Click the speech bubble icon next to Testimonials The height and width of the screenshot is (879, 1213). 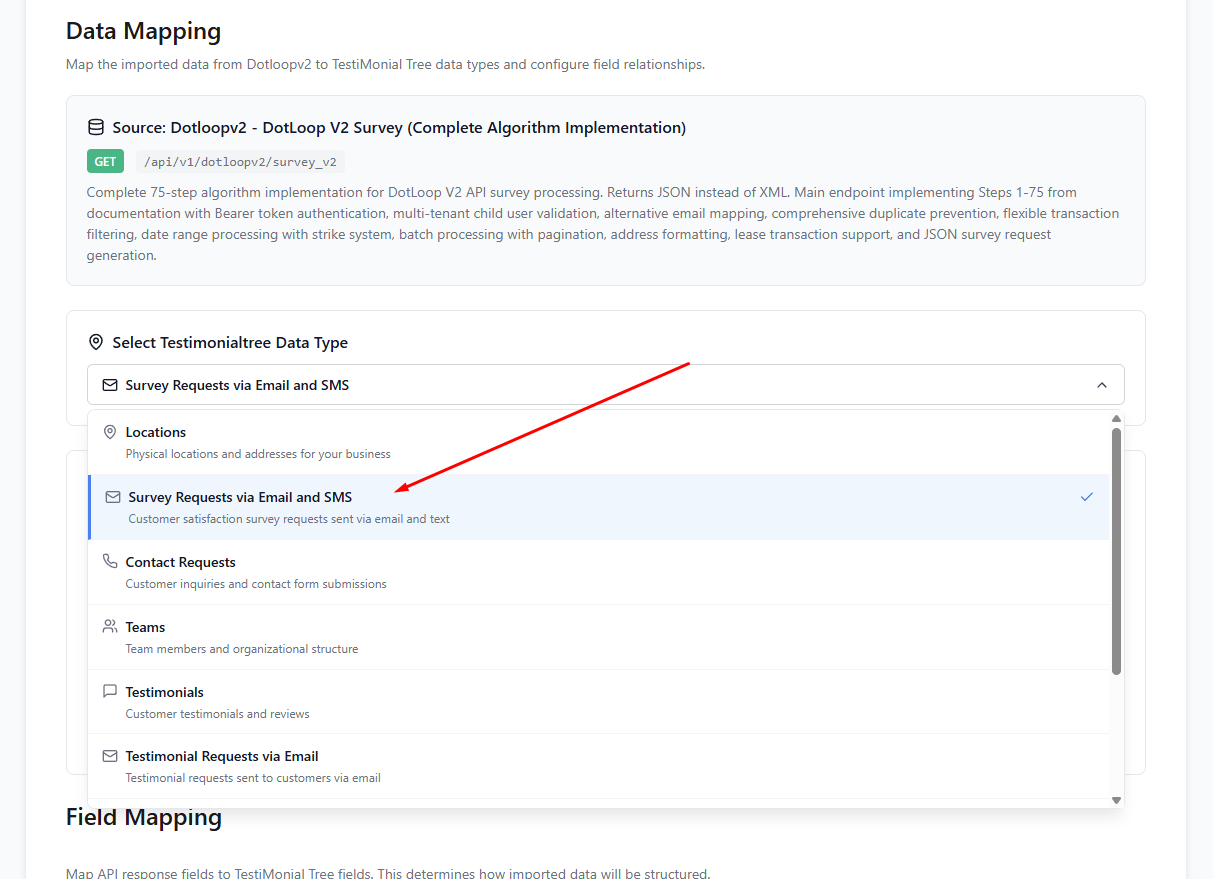click(x=110, y=692)
